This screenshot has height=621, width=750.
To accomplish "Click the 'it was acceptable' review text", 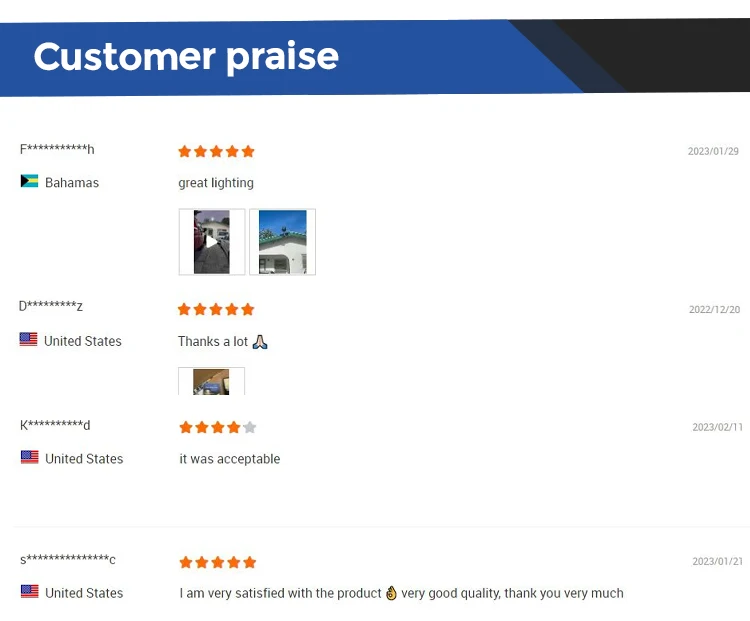I will [229, 459].
